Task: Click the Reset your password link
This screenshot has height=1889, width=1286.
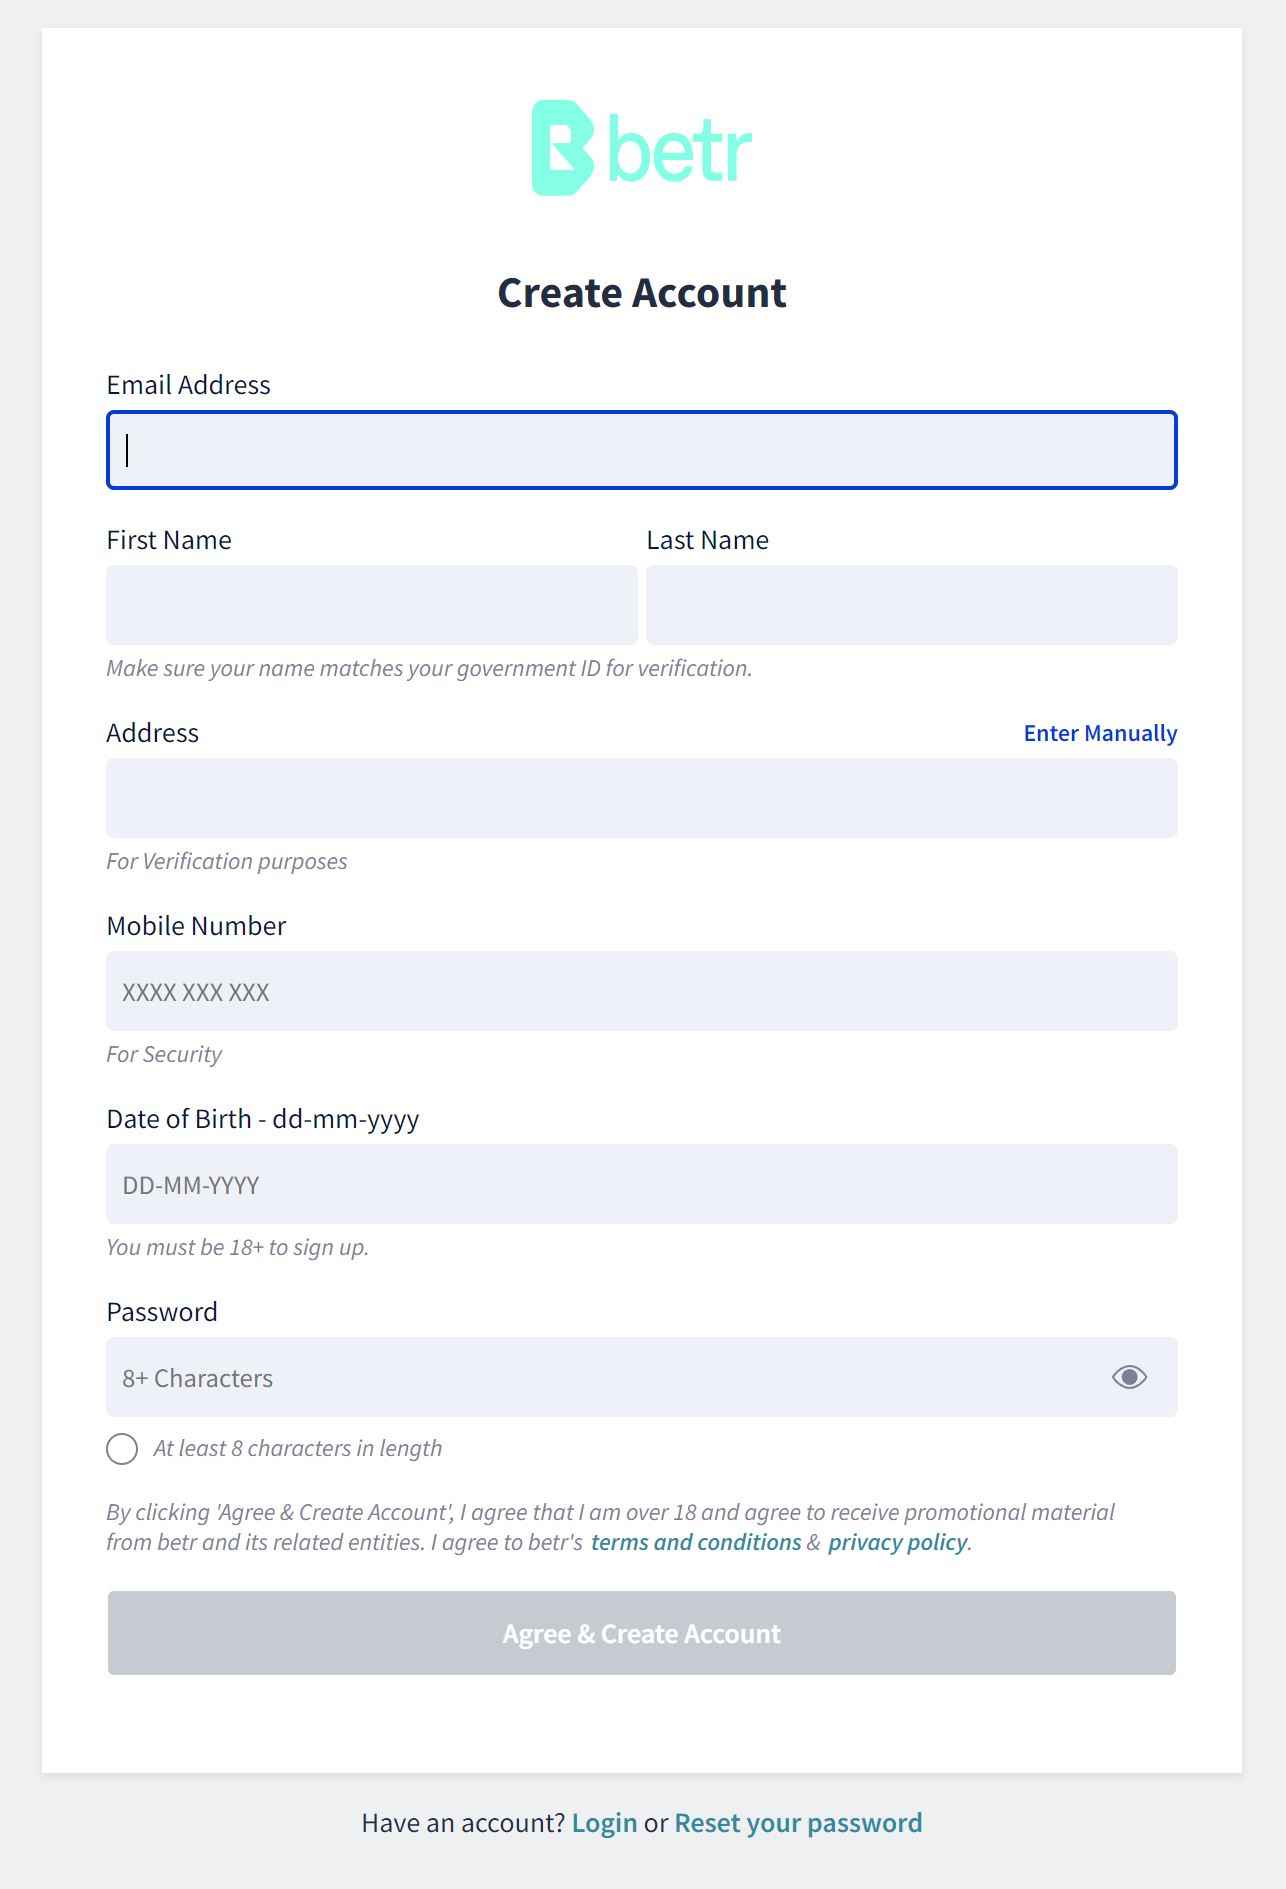Action: (x=798, y=1823)
